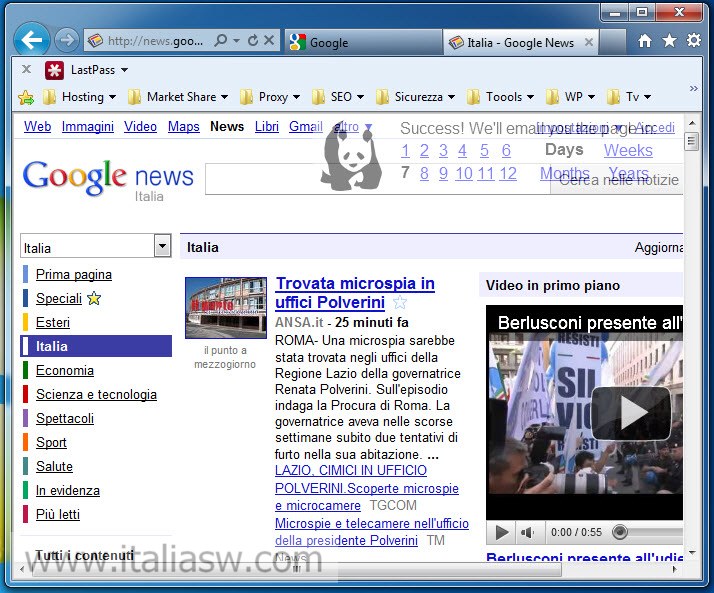The width and height of the screenshot is (714, 593).
Task: Open the SEO favorites folder
Action: point(338,97)
